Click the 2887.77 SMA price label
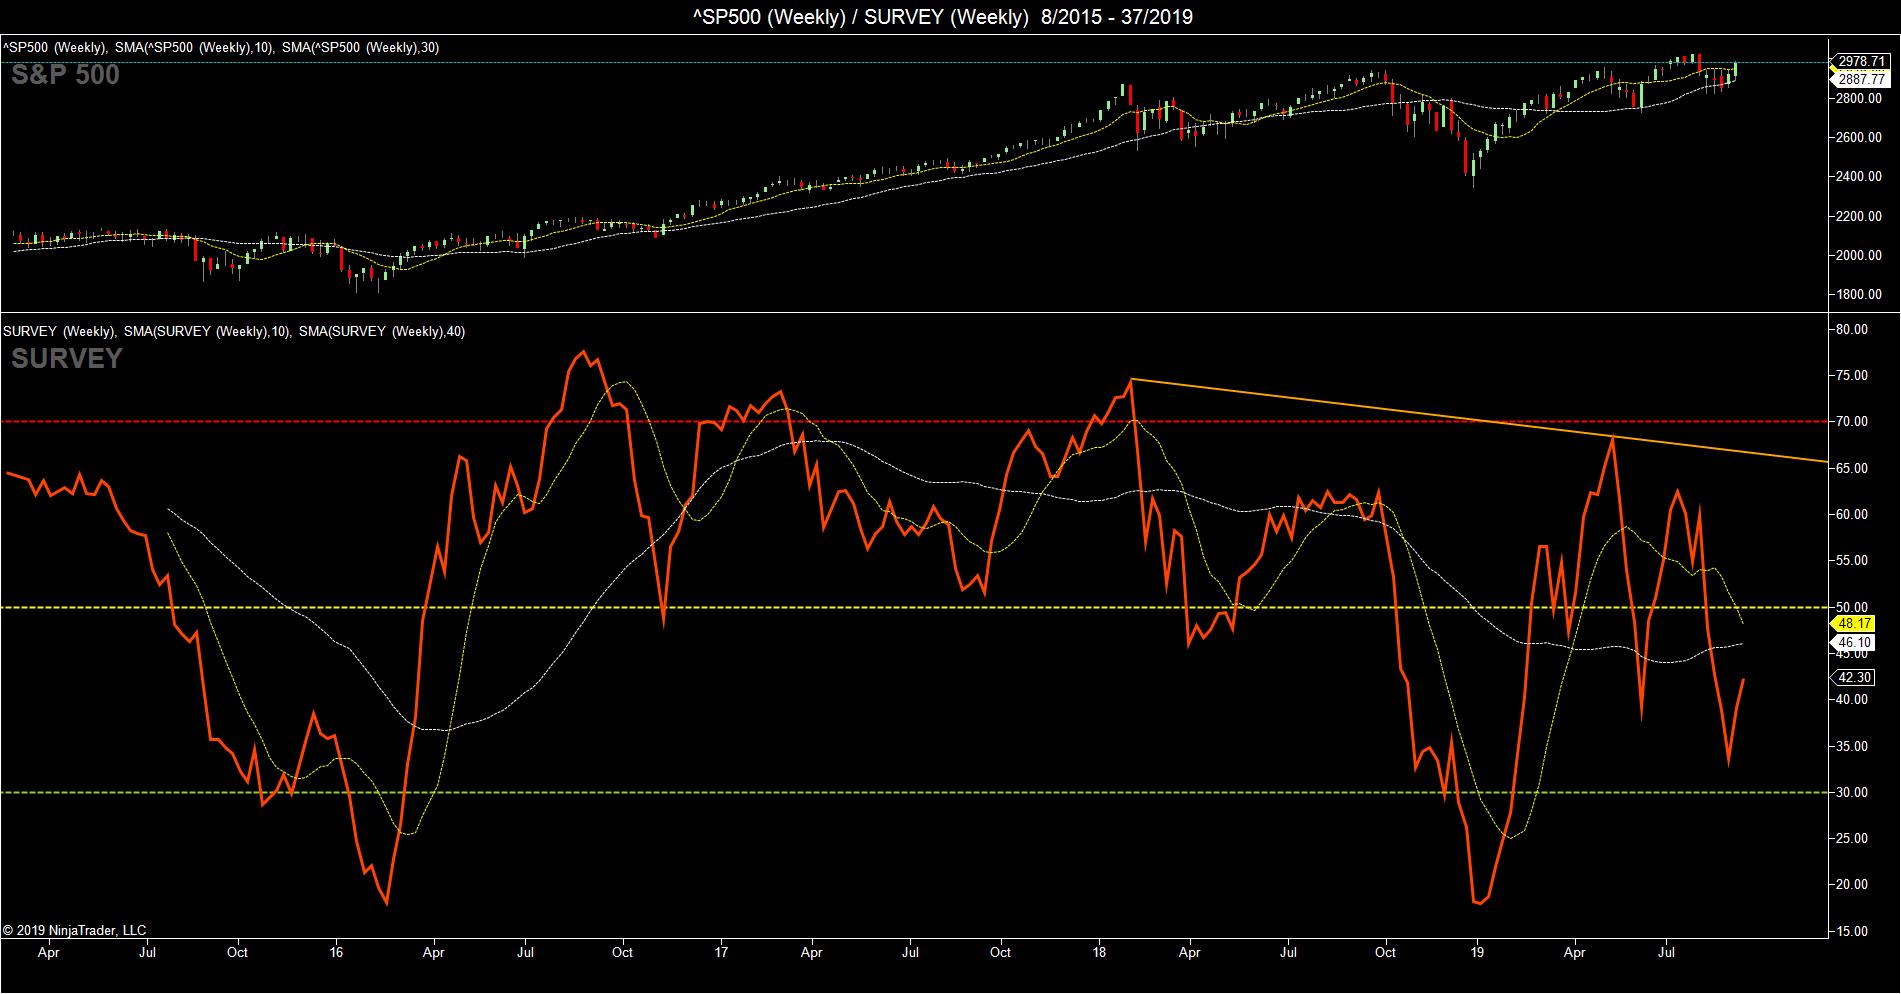Image resolution: width=1901 pixels, height=994 pixels. click(x=1862, y=78)
